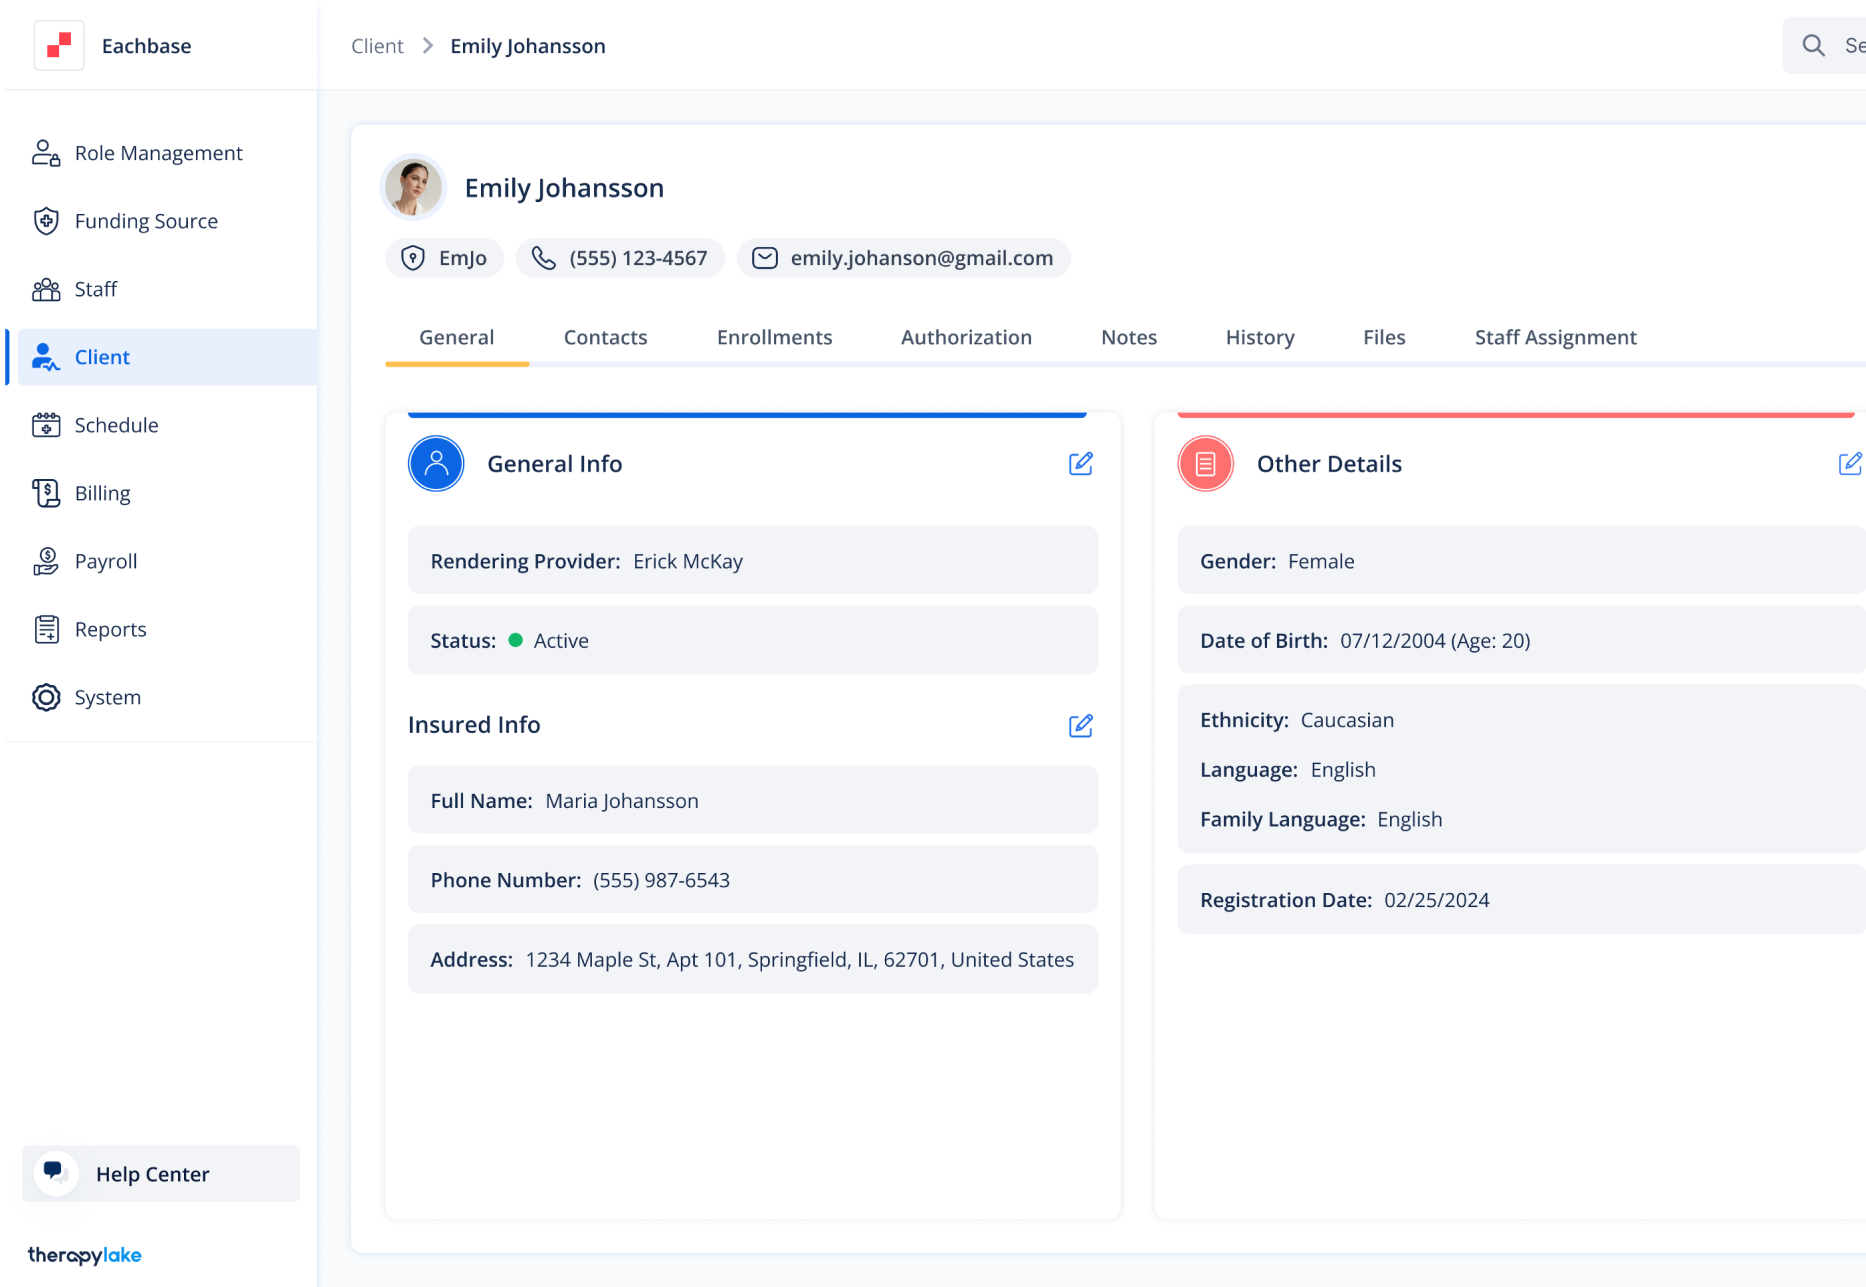This screenshot has width=1866, height=1287.
Task: Click Emily Johansson's profile photo
Action: 413,188
